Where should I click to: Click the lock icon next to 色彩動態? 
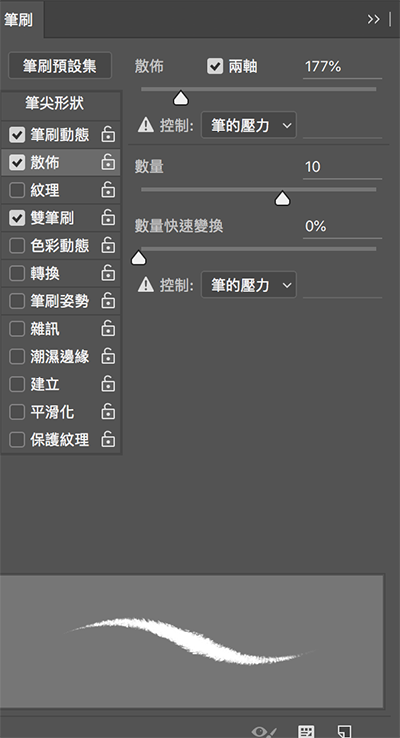click(108, 245)
